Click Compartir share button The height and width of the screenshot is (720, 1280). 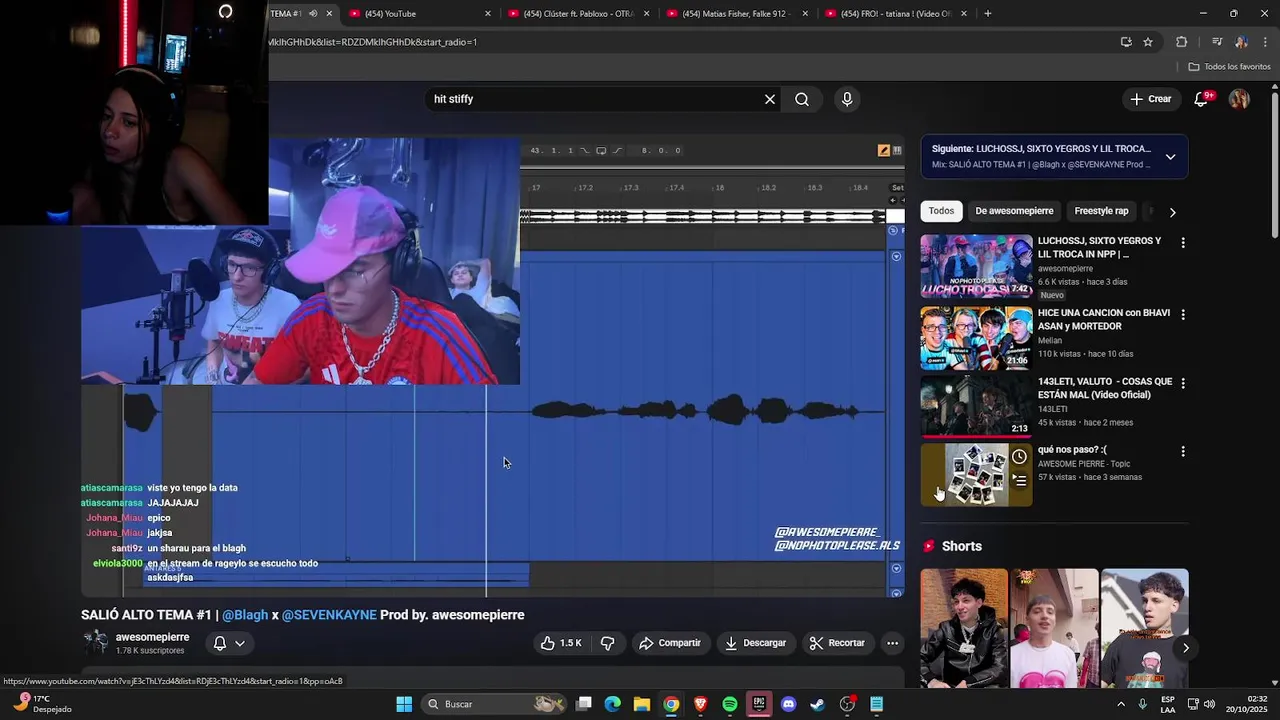pos(670,643)
